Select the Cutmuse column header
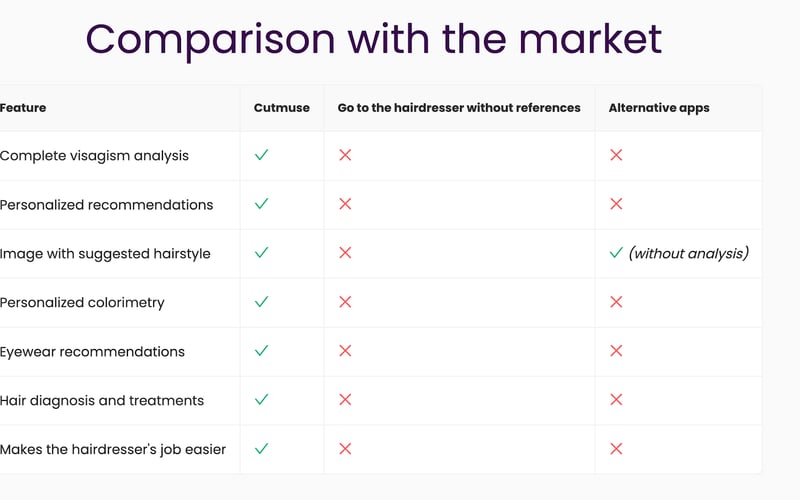This screenshot has height=500, width=800. pos(282,108)
